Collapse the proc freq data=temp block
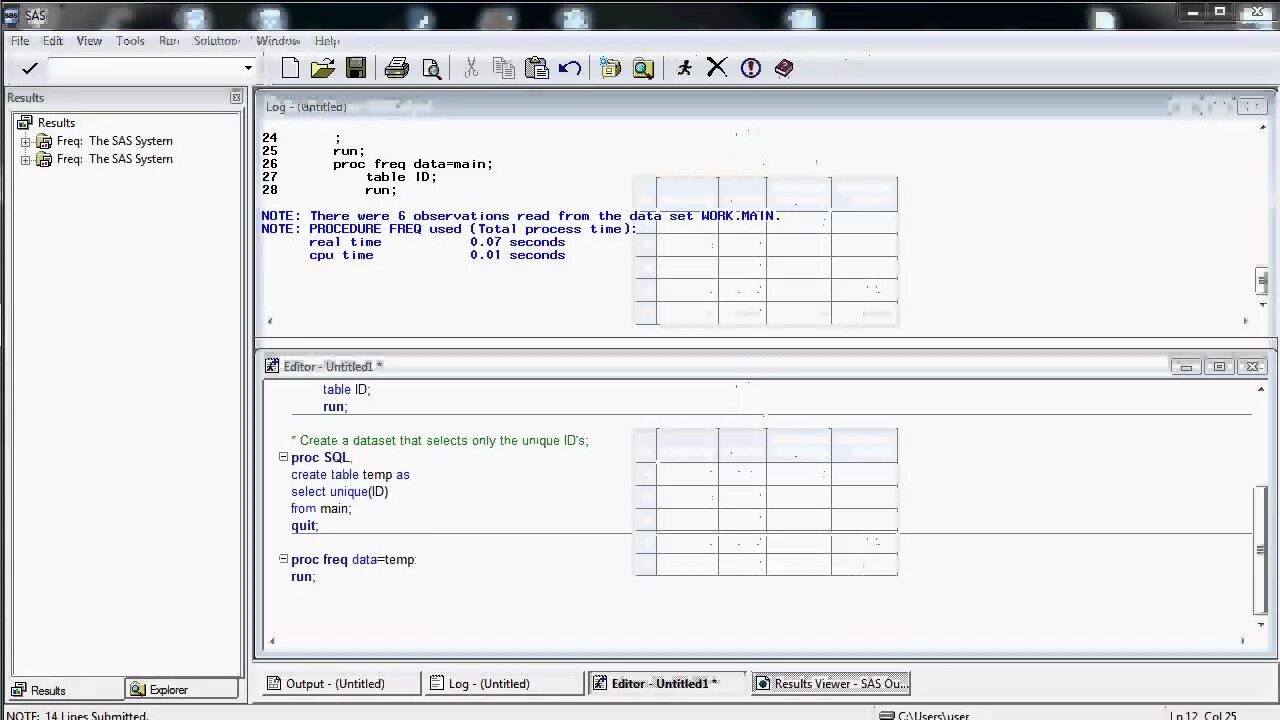Viewport: 1280px width, 720px height. [283, 559]
